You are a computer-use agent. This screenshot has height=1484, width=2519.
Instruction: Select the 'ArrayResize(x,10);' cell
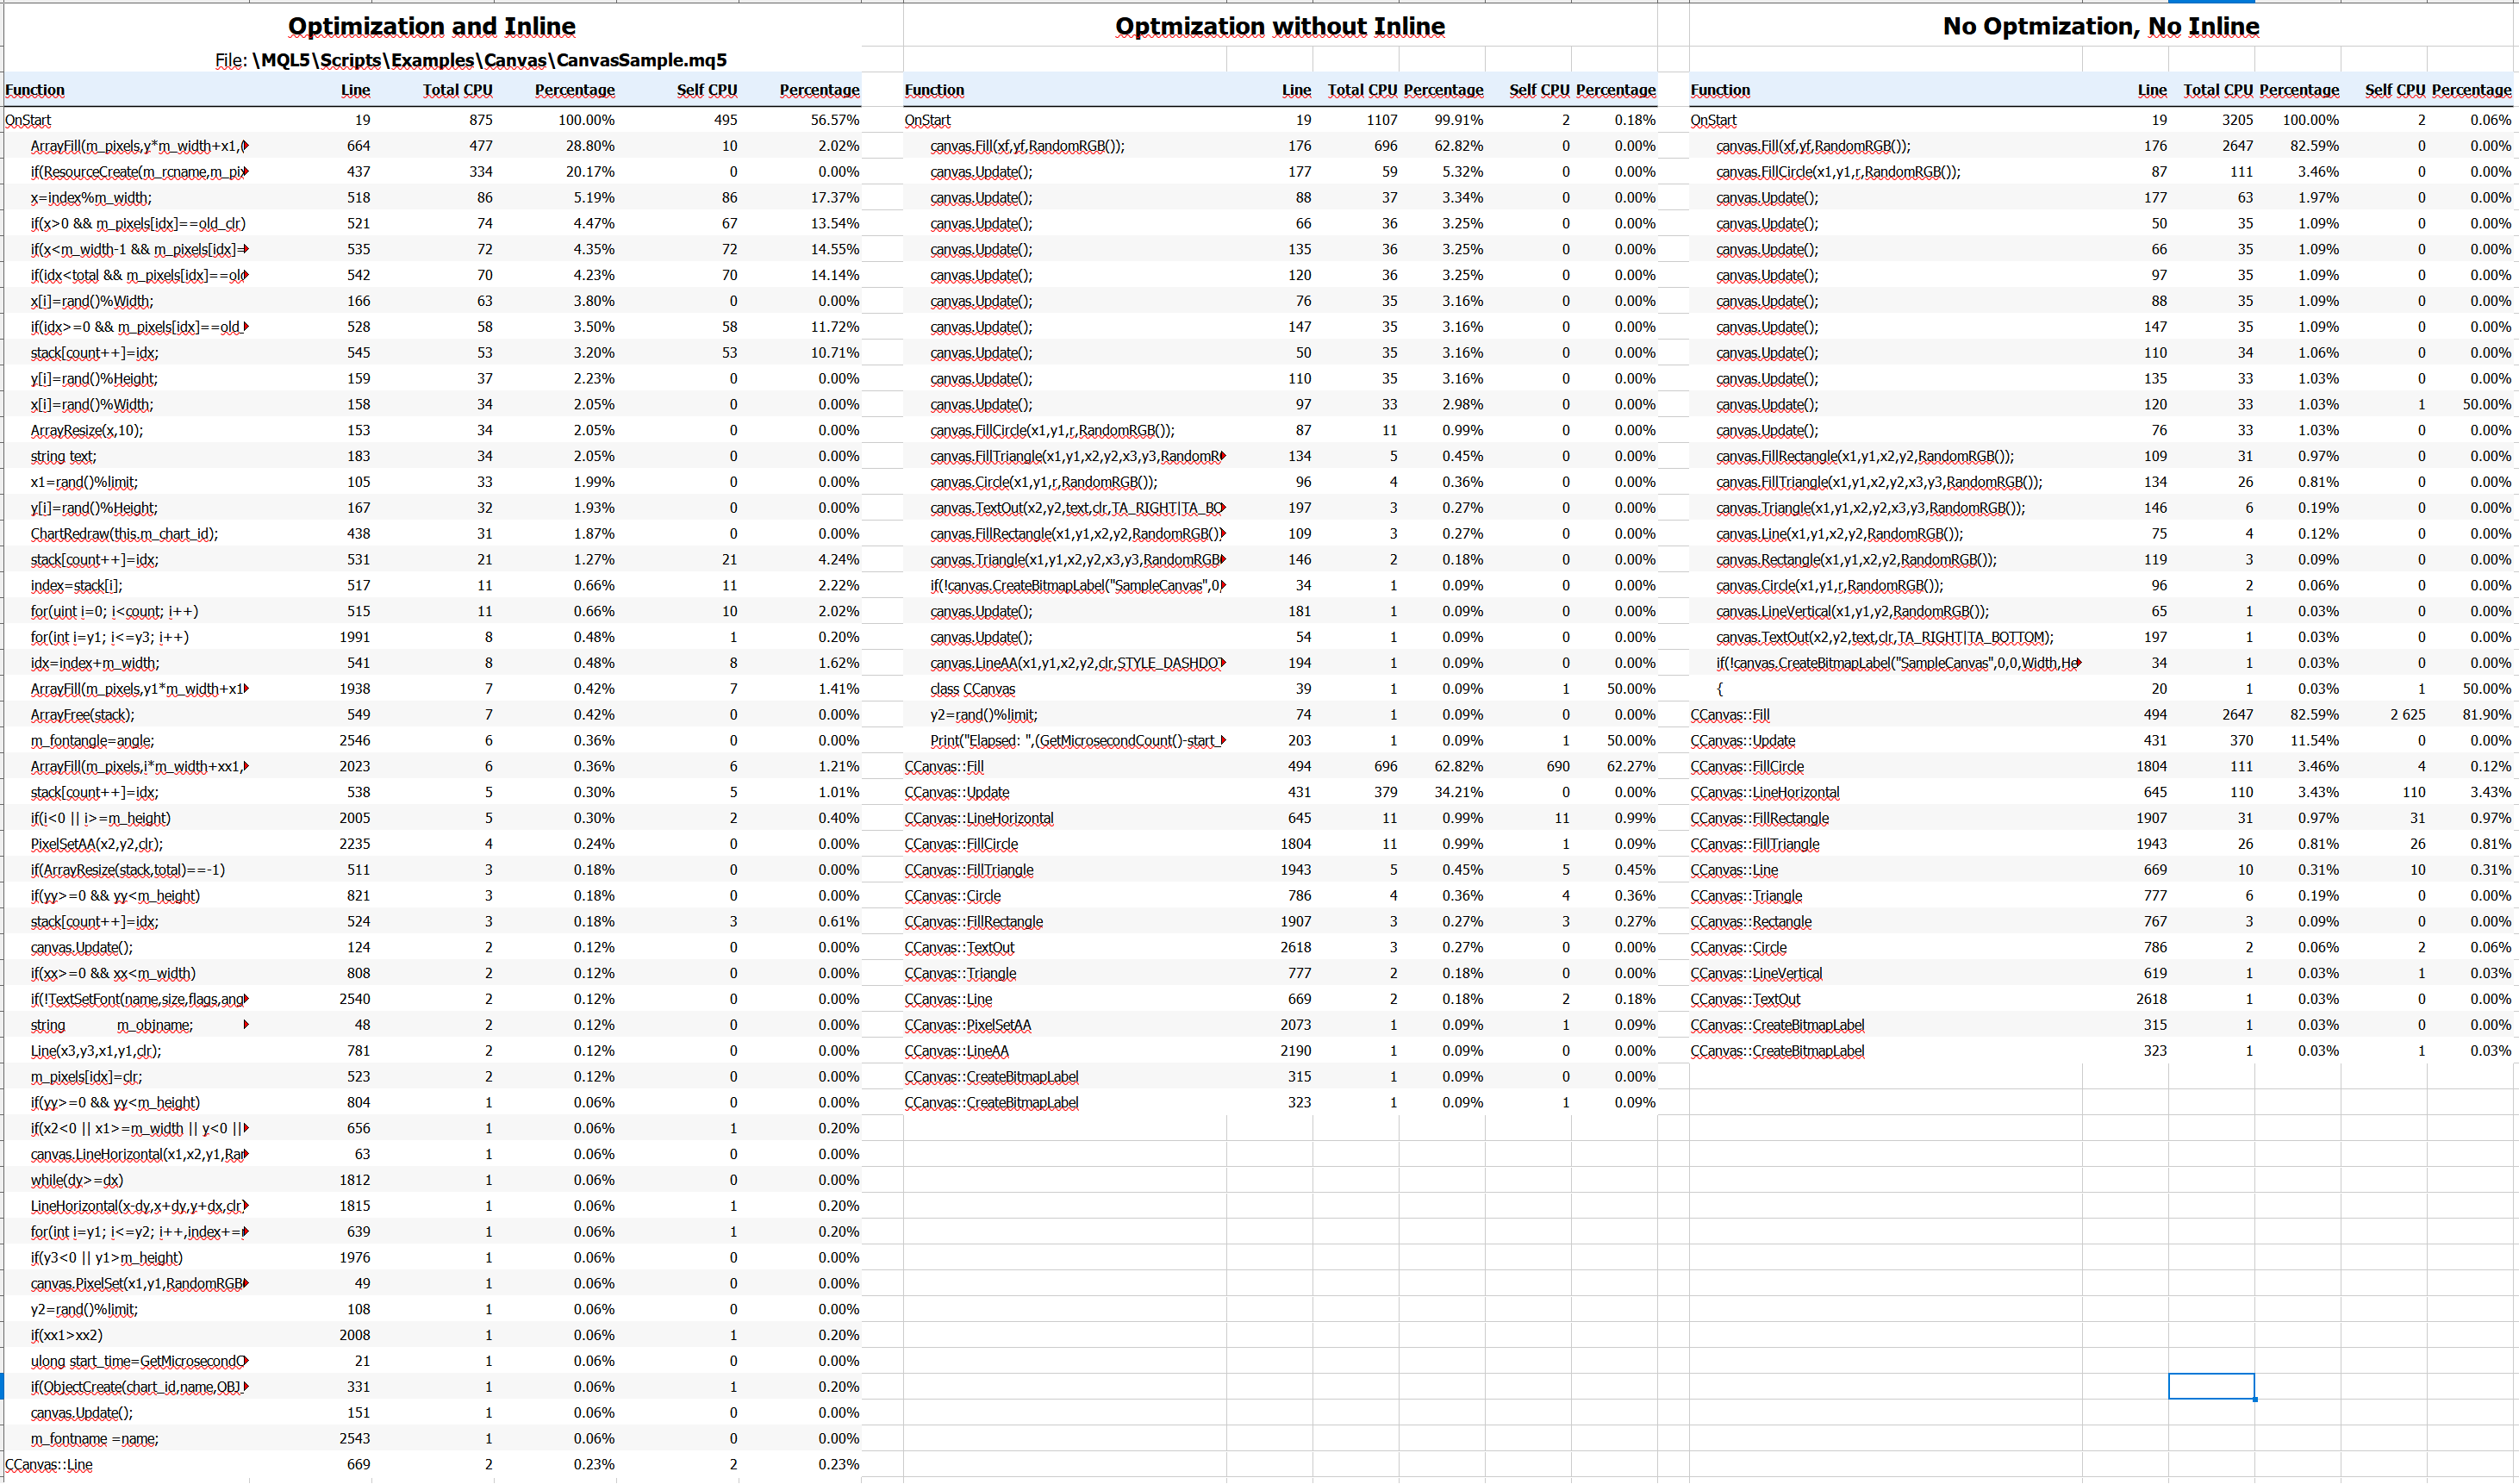point(87,430)
